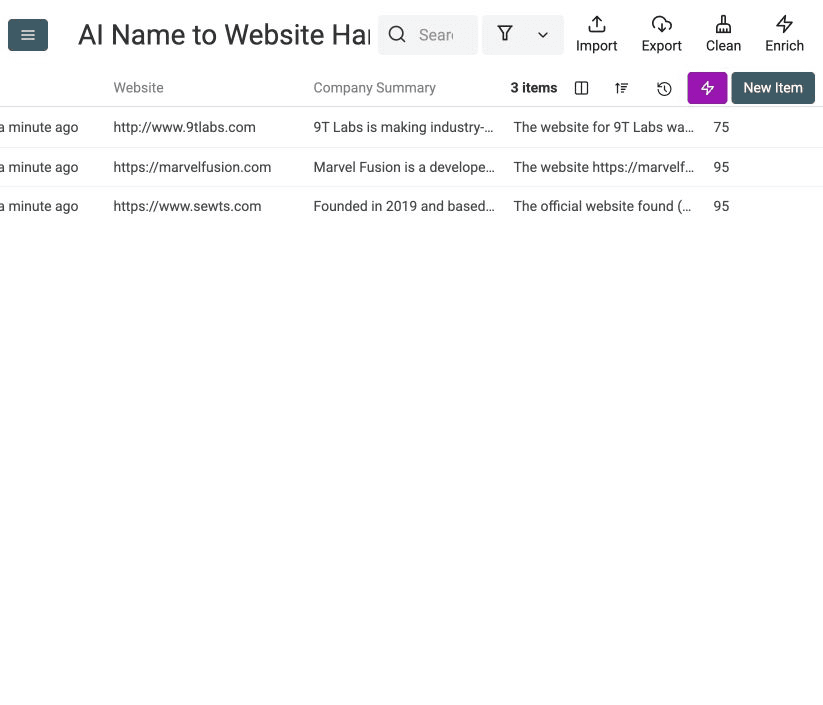The height and width of the screenshot is (705, 823).
Task: Click 'The website for 9T Labs wa...' cell
Action: [603, 127]
